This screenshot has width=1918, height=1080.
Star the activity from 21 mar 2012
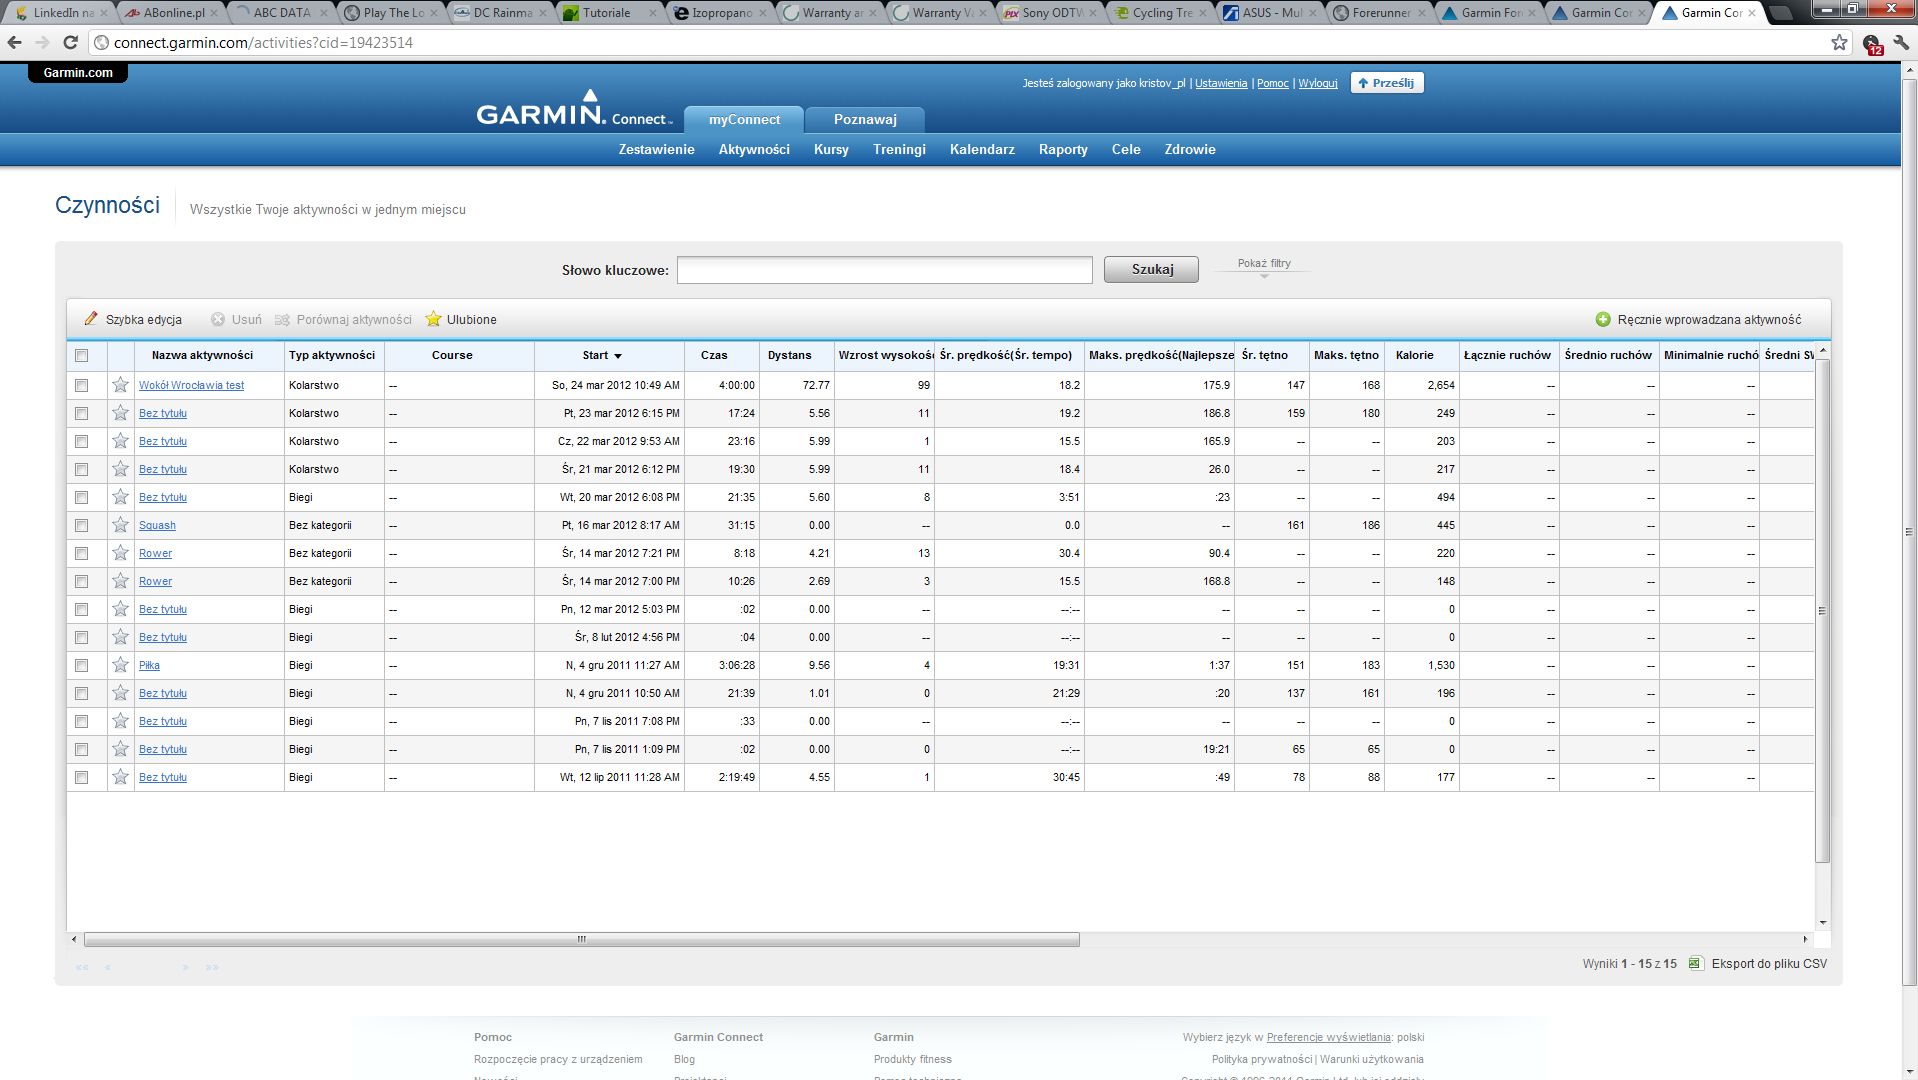[120, 469]
